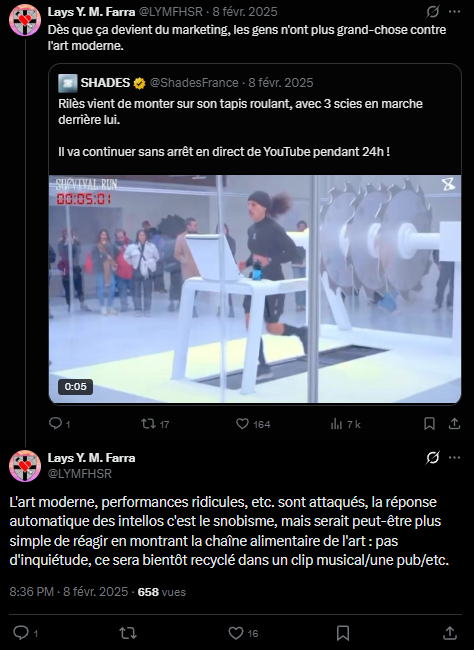
Task: Open the @ShadesFrance profile handle
Action: tap(194, 83)
